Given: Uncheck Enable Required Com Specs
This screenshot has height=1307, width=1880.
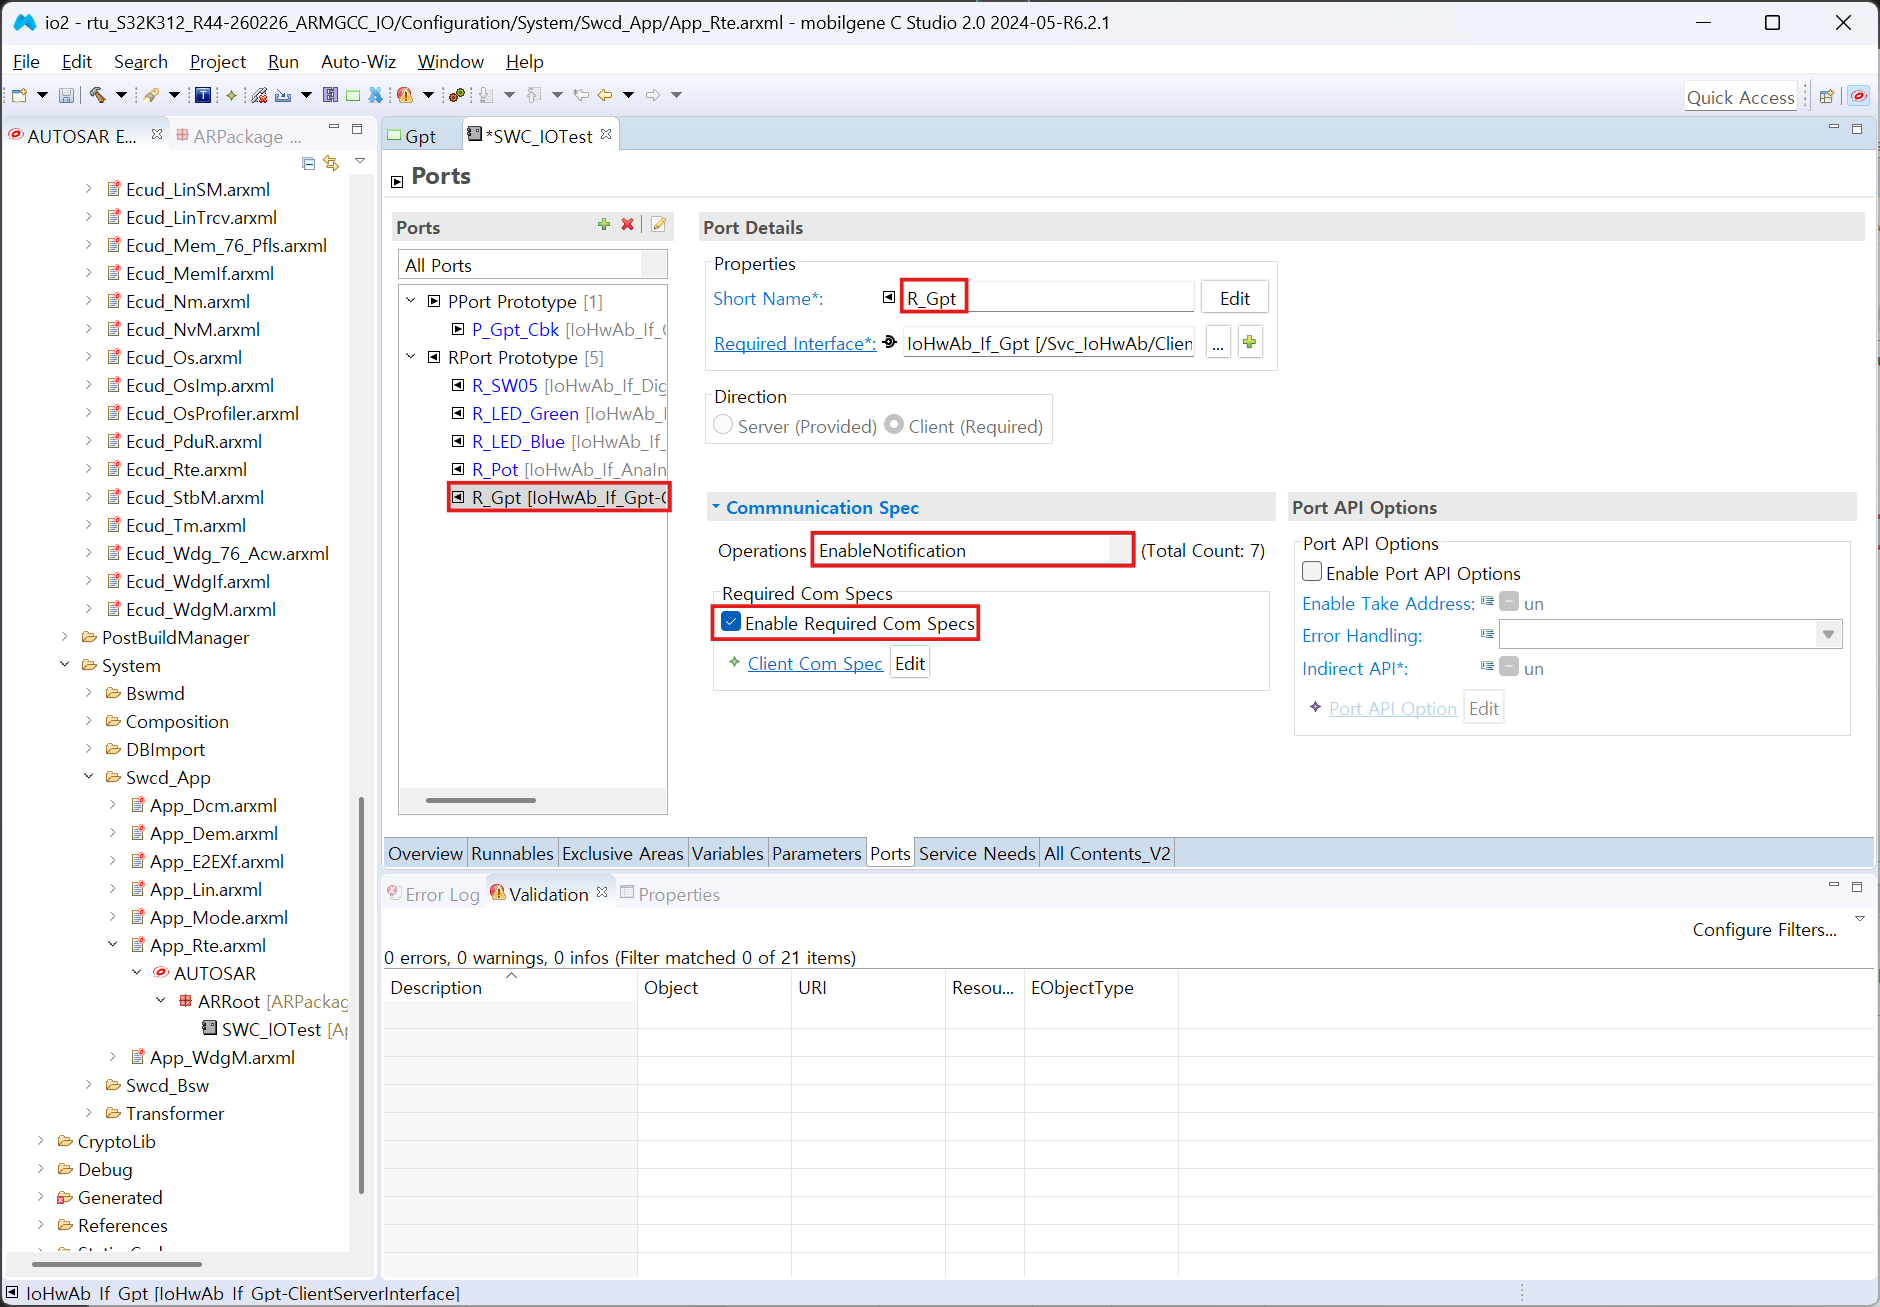Looking at the screenshot, I should click(732, 622).
